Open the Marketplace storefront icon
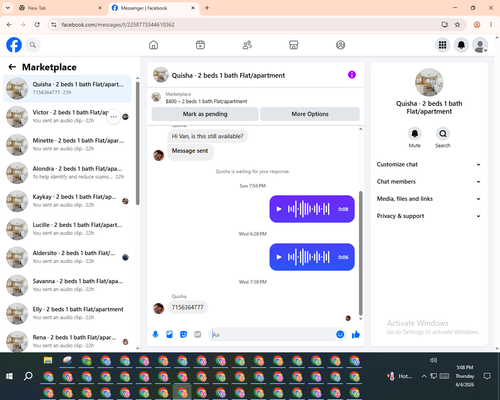 click(x=294, y=45)
